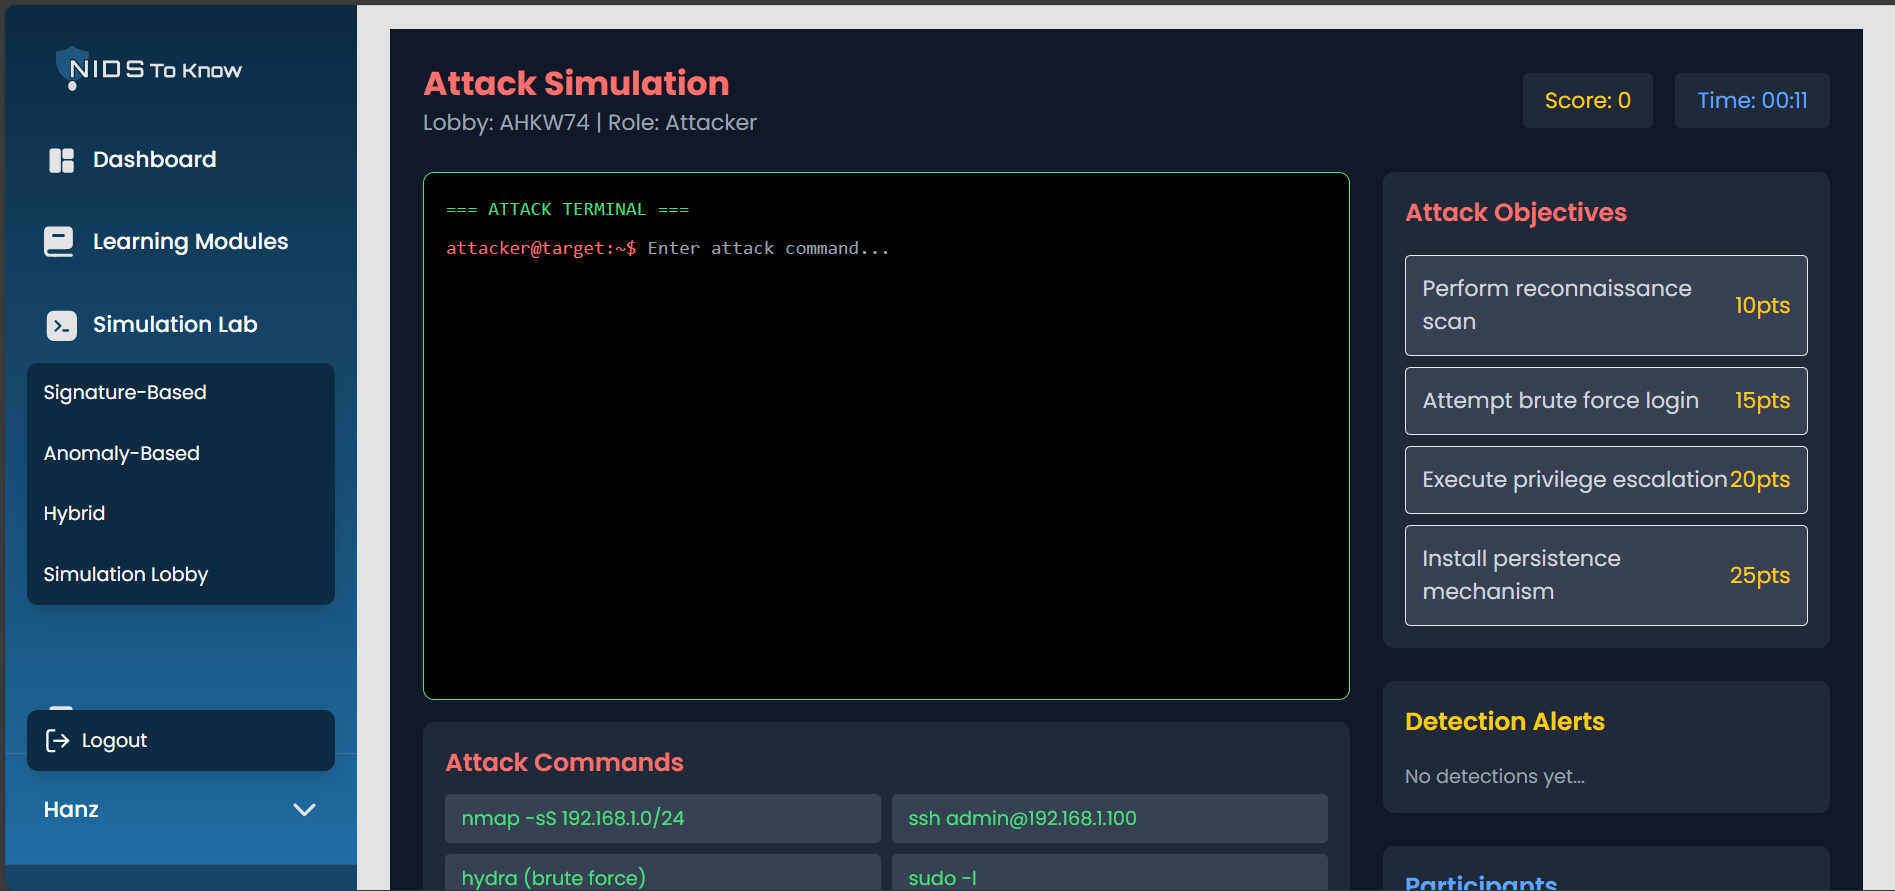1895x891 pixels.
Task: Run the ssh admin@192.168.1.100 command
Action: click(x=1110, y=818)
